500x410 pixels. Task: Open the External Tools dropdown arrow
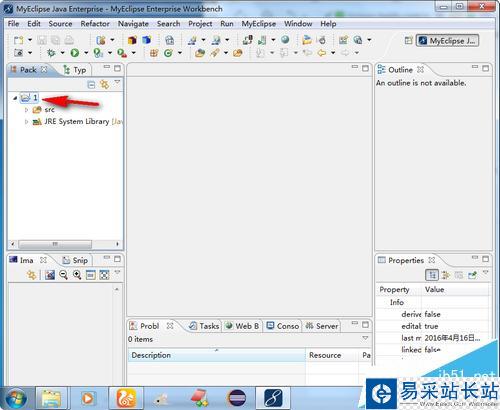click(133, 53)
